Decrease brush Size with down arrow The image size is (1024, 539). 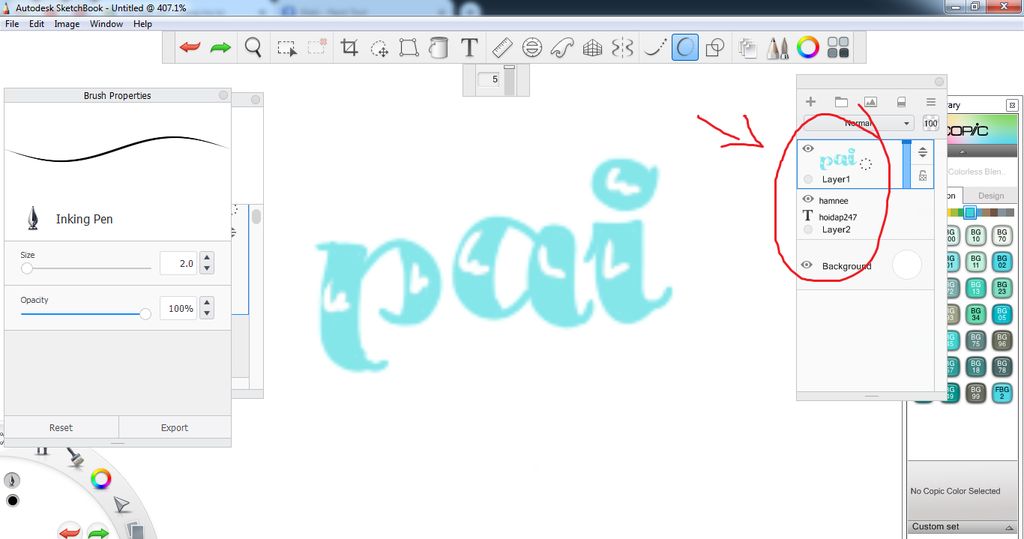coord(207,269)
